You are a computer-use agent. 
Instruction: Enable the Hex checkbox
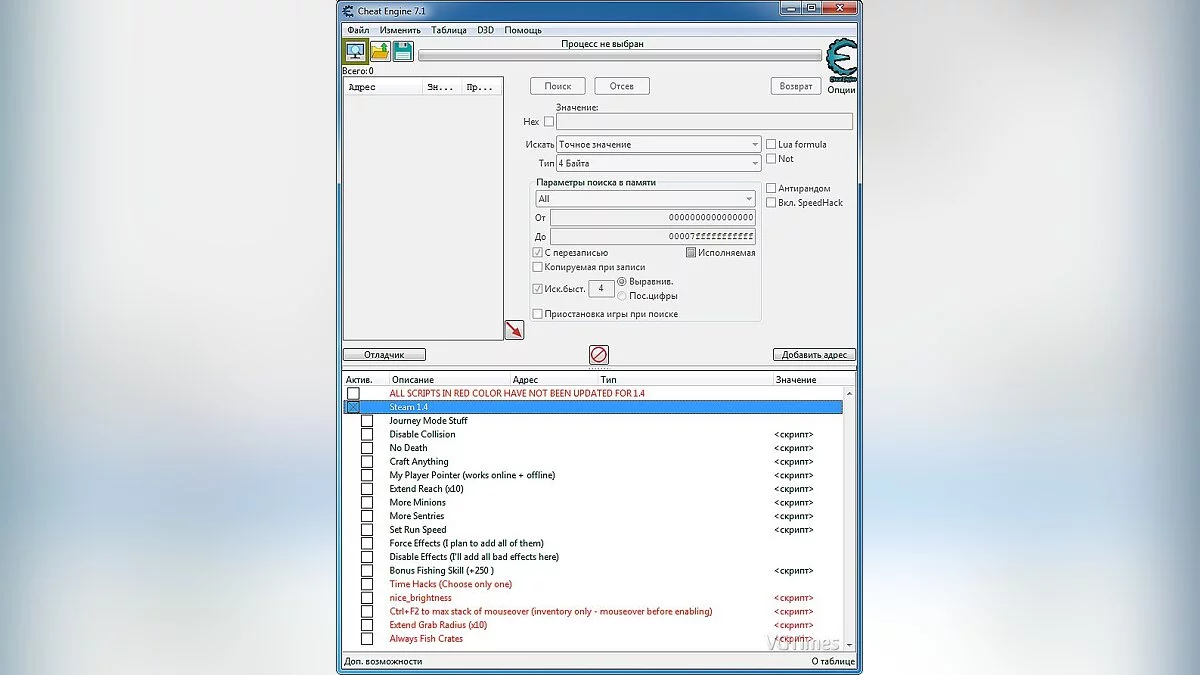click(548, 122)
